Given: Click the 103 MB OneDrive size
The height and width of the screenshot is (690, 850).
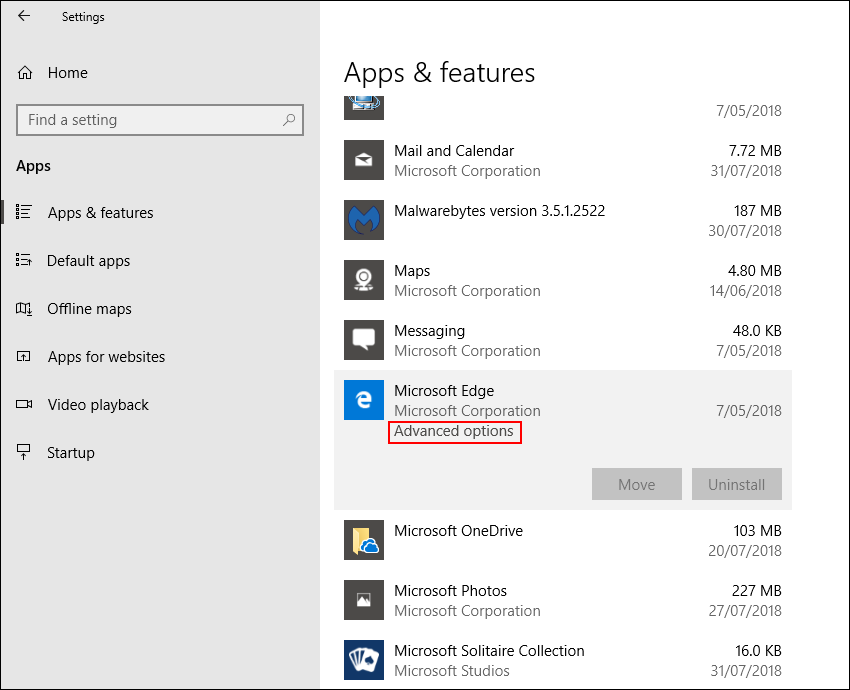Looking at the screenshot, I should click(x=757, y=531).
